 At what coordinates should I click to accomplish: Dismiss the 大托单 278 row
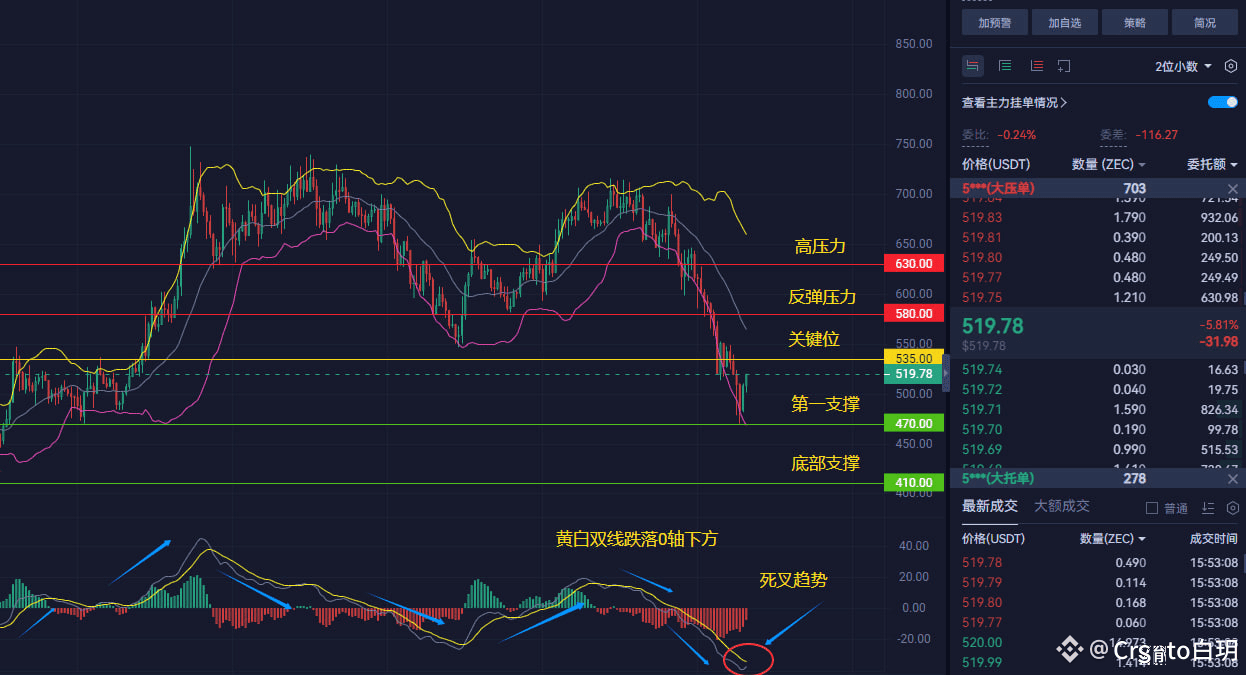(x=1232, y=478)
